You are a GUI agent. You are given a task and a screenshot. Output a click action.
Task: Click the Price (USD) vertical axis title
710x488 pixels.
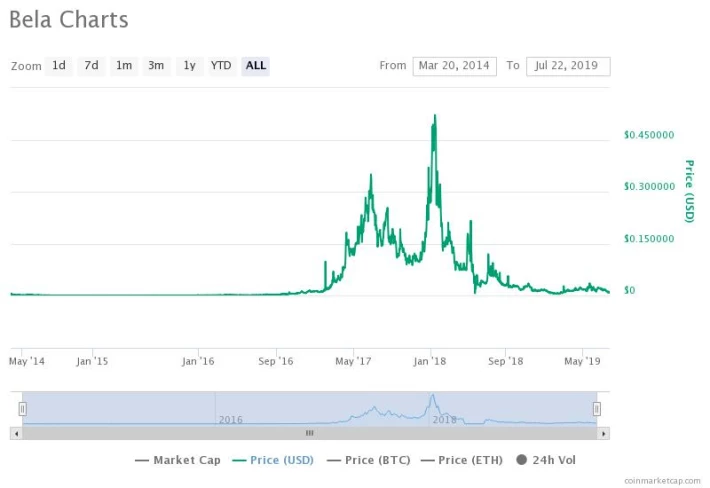pyautogui.click(x=689, y=191)
